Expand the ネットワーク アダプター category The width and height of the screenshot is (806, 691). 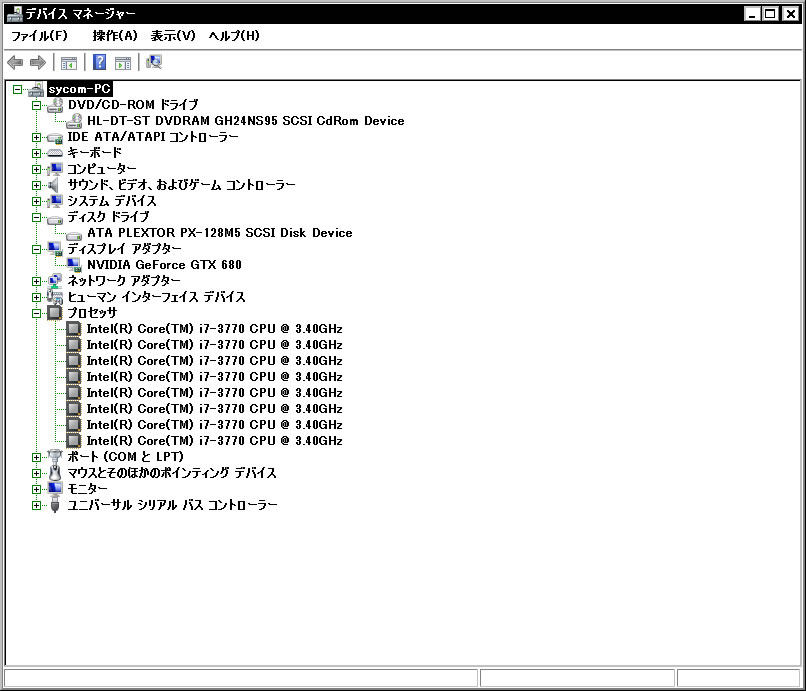(x=37, y=281)
